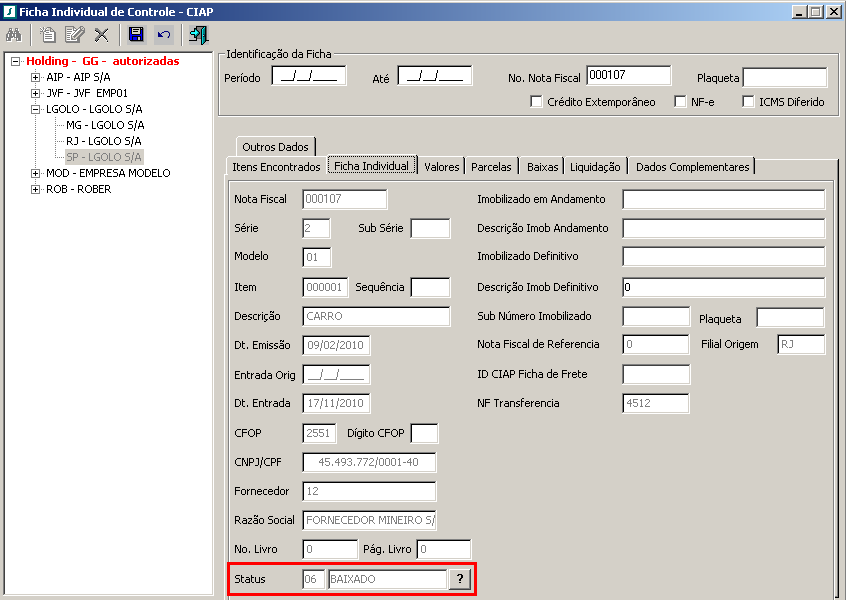Select RJ - LGOLO S/A in tree
The width and height of the screenshot is (846, 600).
104,141
